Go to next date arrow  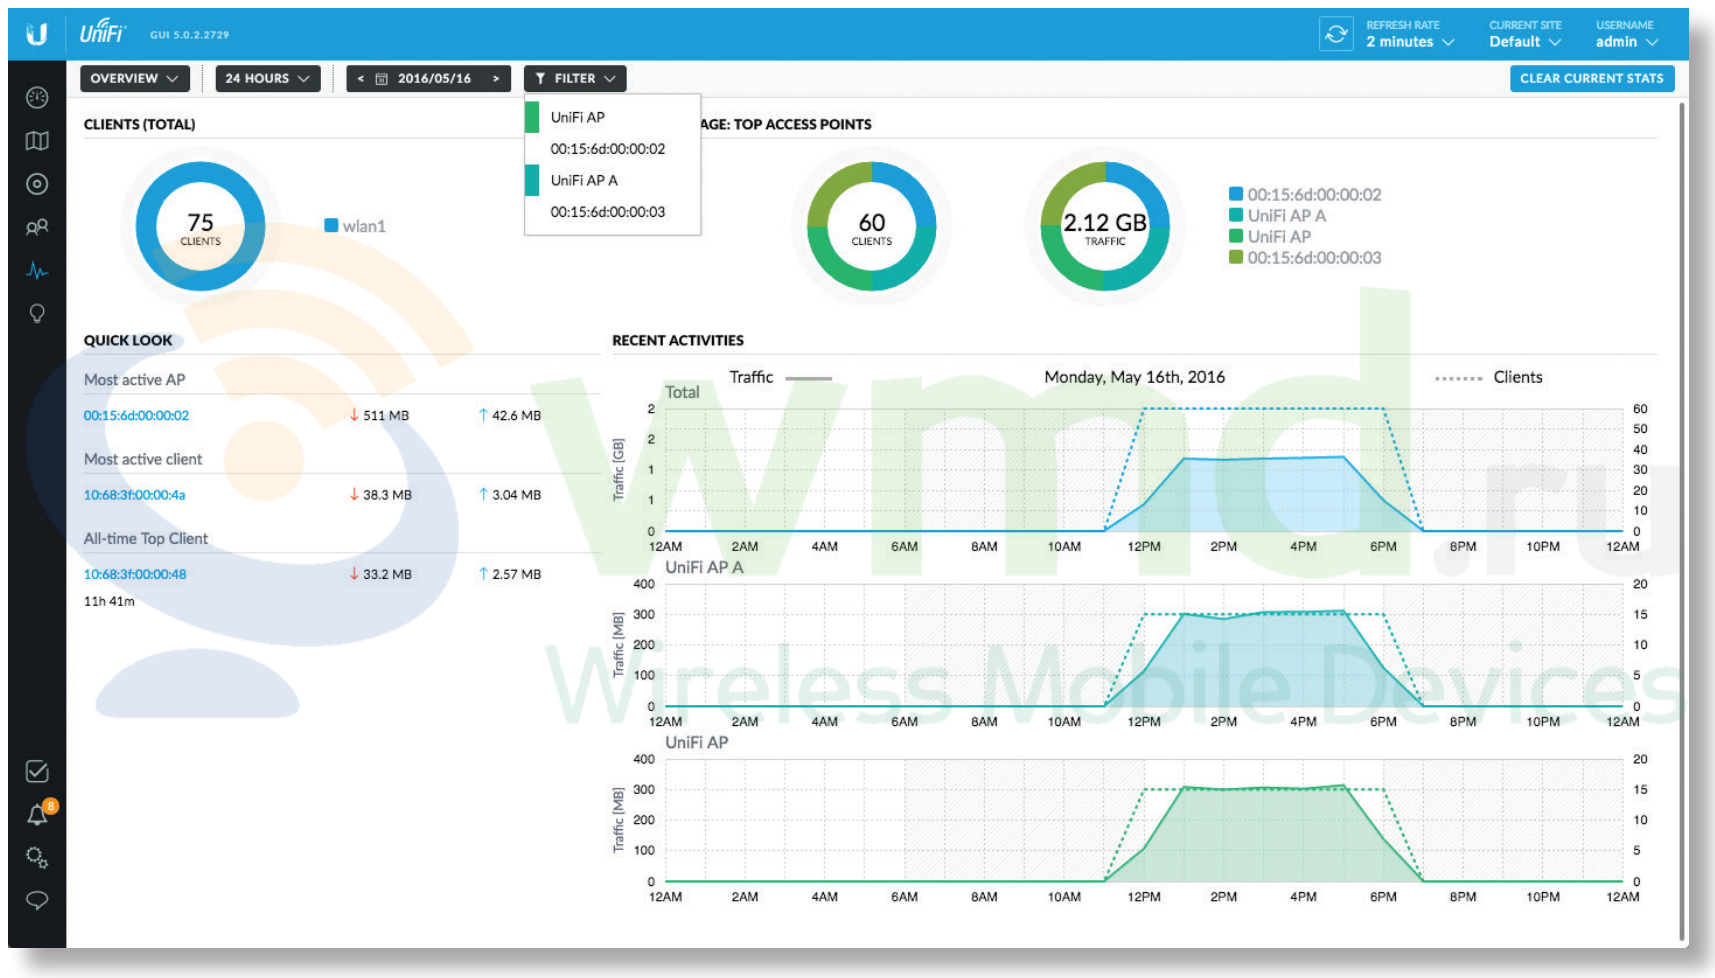pyautogui.click(x=496, y=78)
